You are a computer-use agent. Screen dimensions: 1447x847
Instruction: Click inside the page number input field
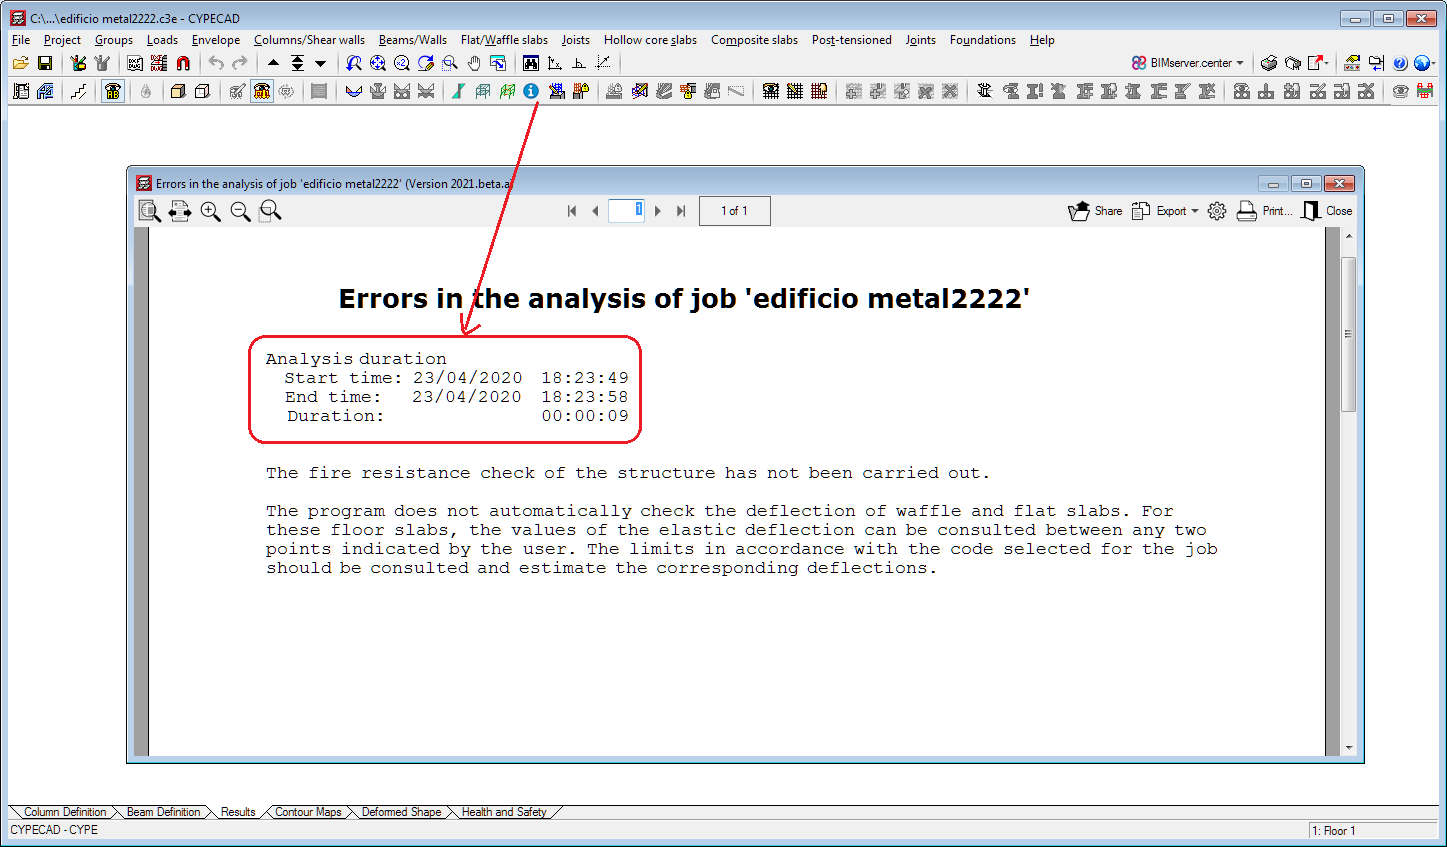(627, 211)
